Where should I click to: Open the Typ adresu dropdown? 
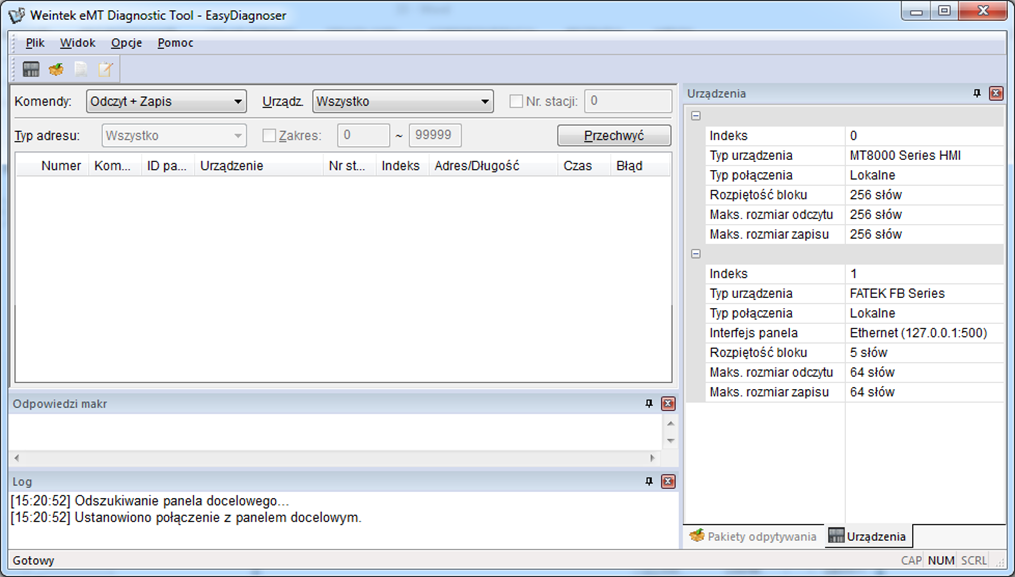(x=174, y=135)
